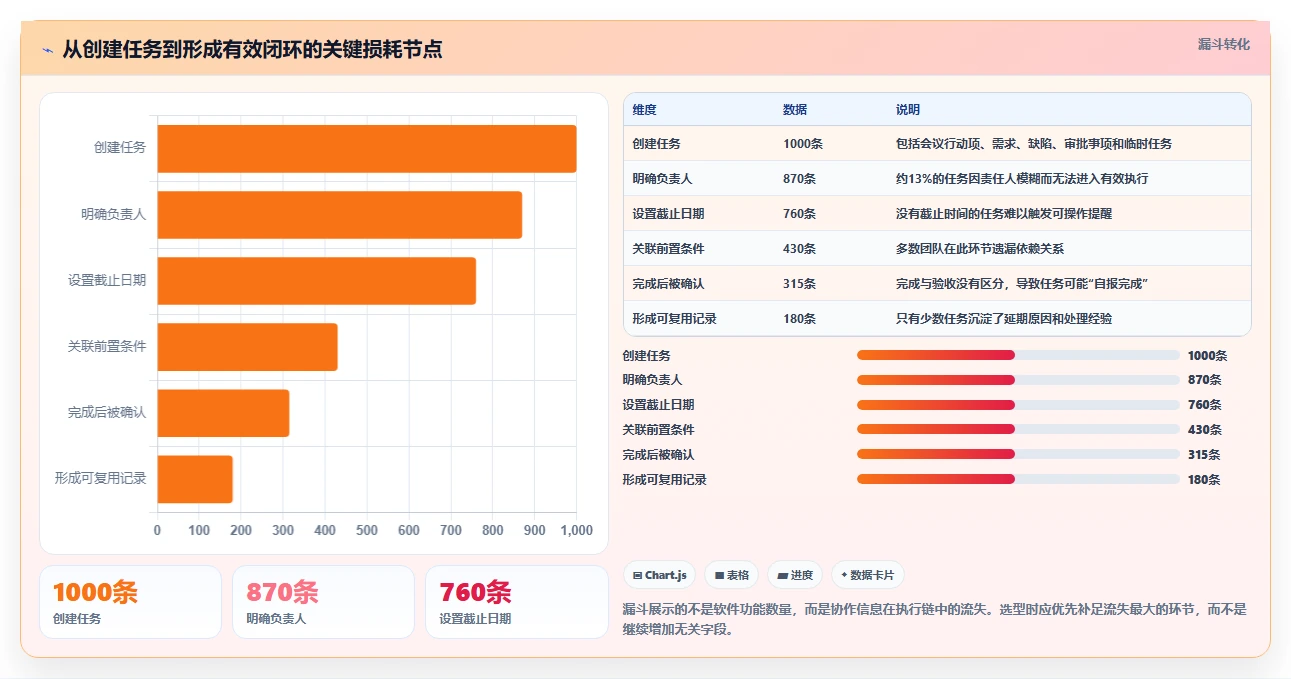This screenshot has width=1291, height=679.
Task: Click description starting 包括会议行动项
Action: pyautogui.click(x=1034, y=144)
